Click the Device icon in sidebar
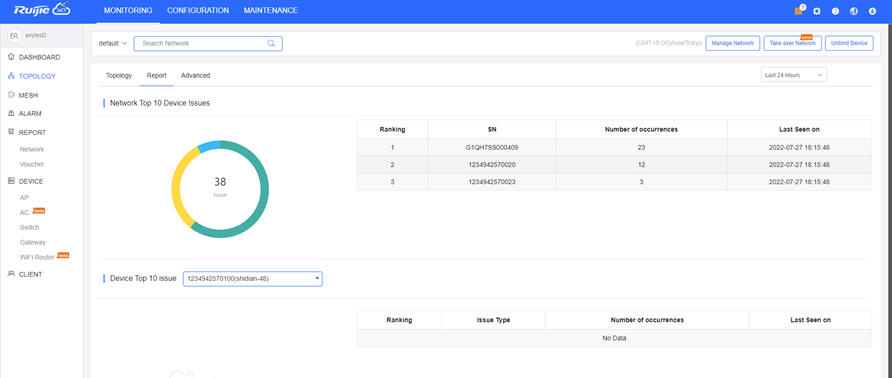The height and width of the screenshot is (378, 892). pos(11,181)
